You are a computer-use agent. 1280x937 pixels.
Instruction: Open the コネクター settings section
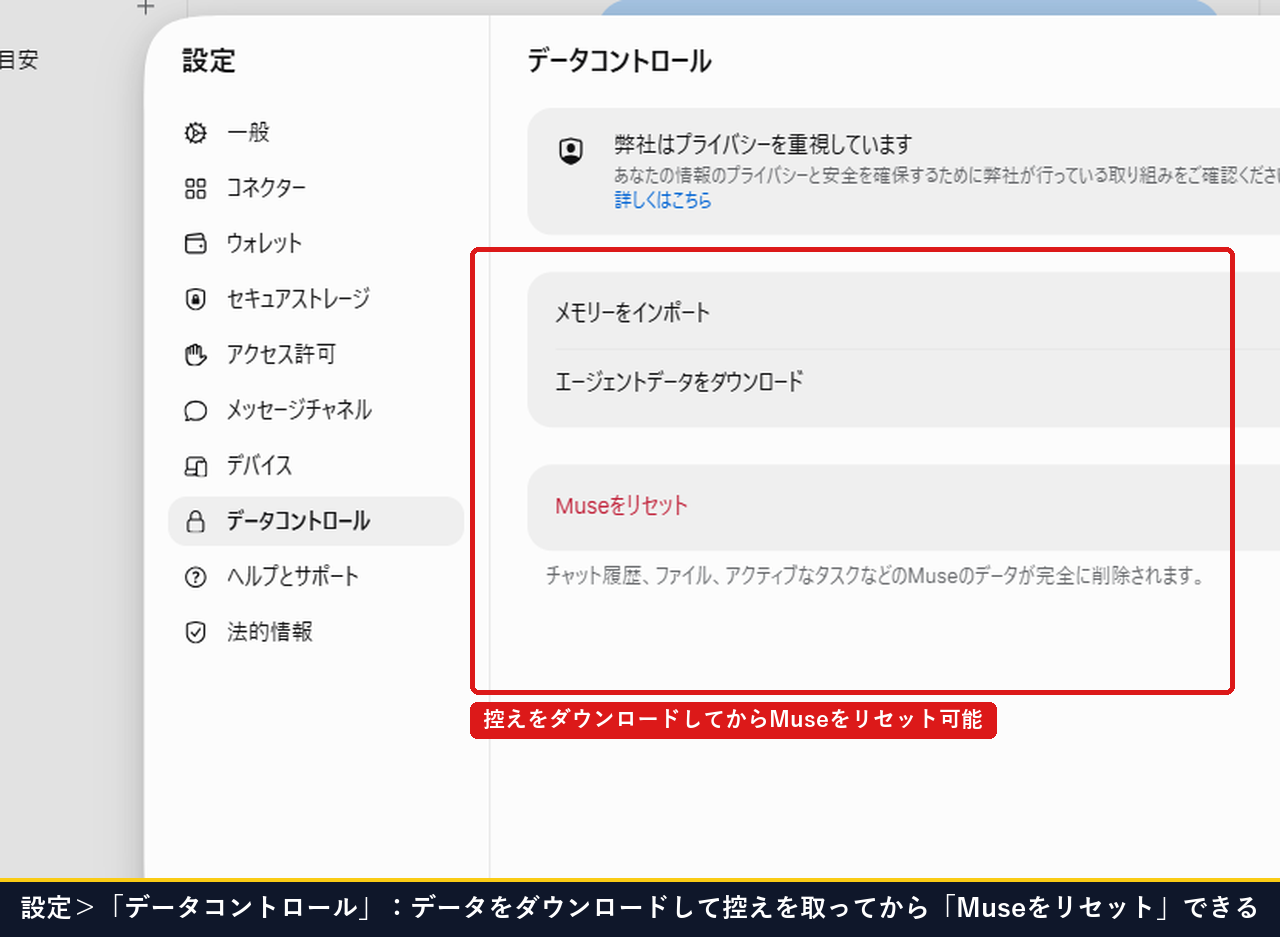coord(316,188)
